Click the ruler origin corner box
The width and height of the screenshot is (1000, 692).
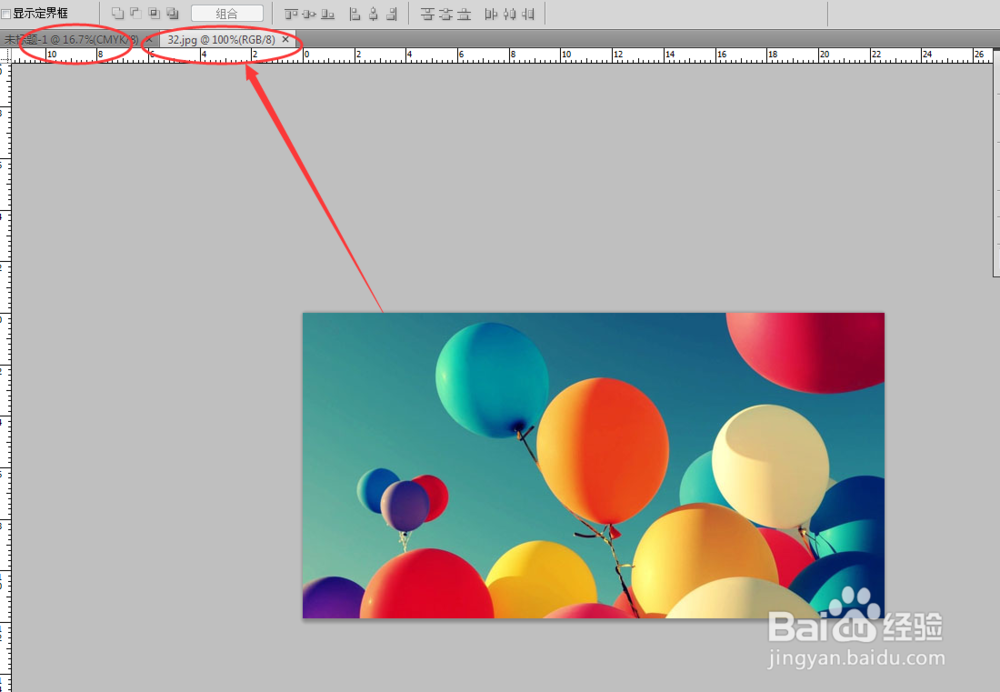6,55
